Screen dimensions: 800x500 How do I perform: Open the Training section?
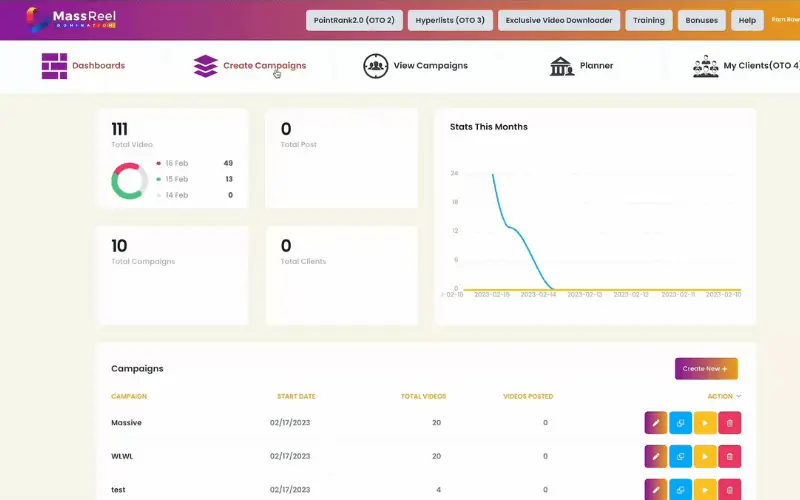[x=648, y=20]
